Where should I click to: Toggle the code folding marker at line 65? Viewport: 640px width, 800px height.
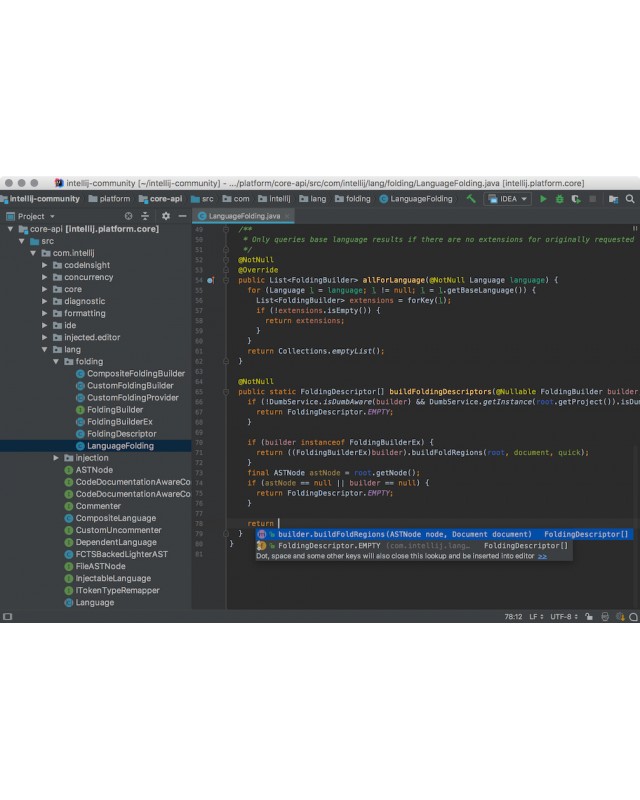tap(226, 392)
